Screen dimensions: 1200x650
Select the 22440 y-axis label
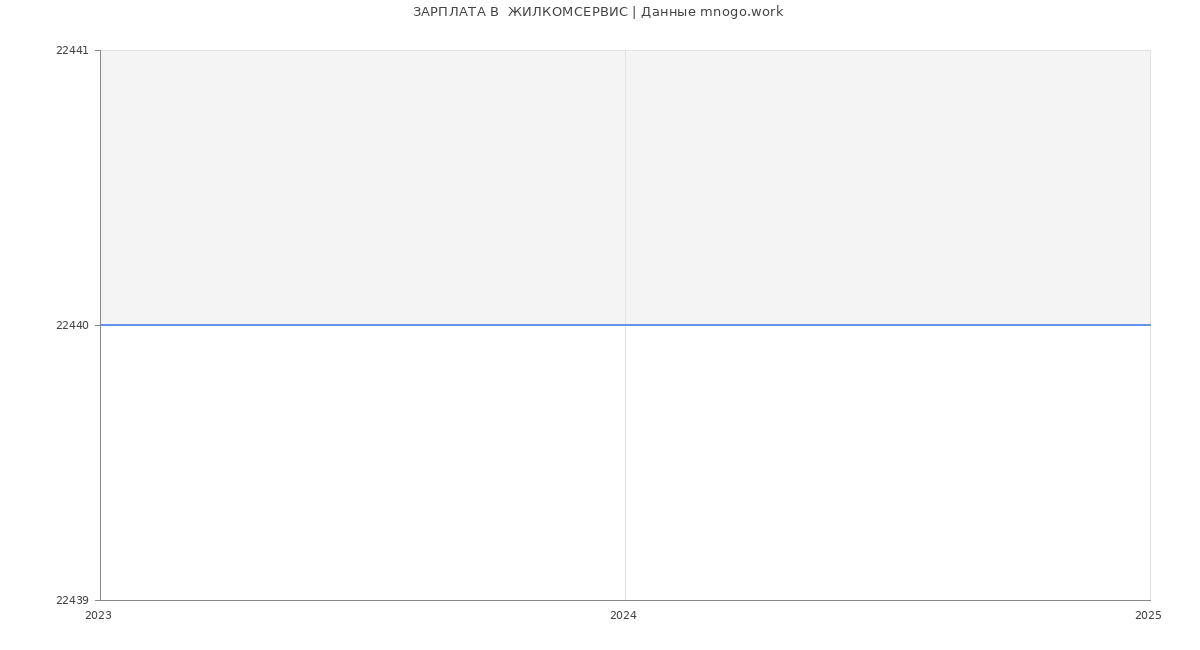pyautogui.click(x=72, y=325)
